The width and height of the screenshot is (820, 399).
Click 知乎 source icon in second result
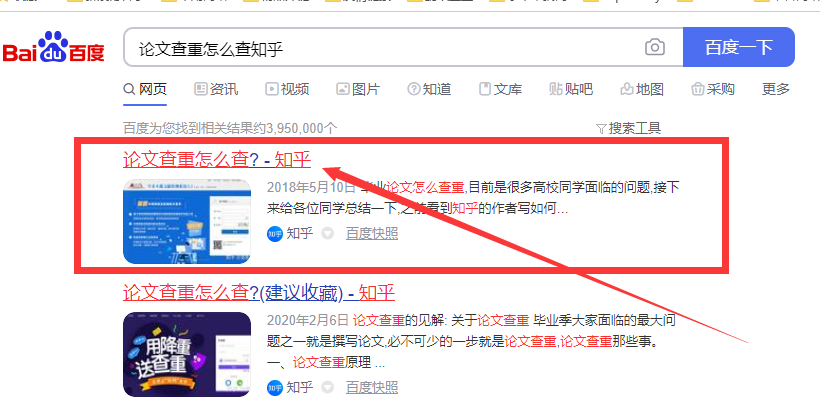pos(275,387)
